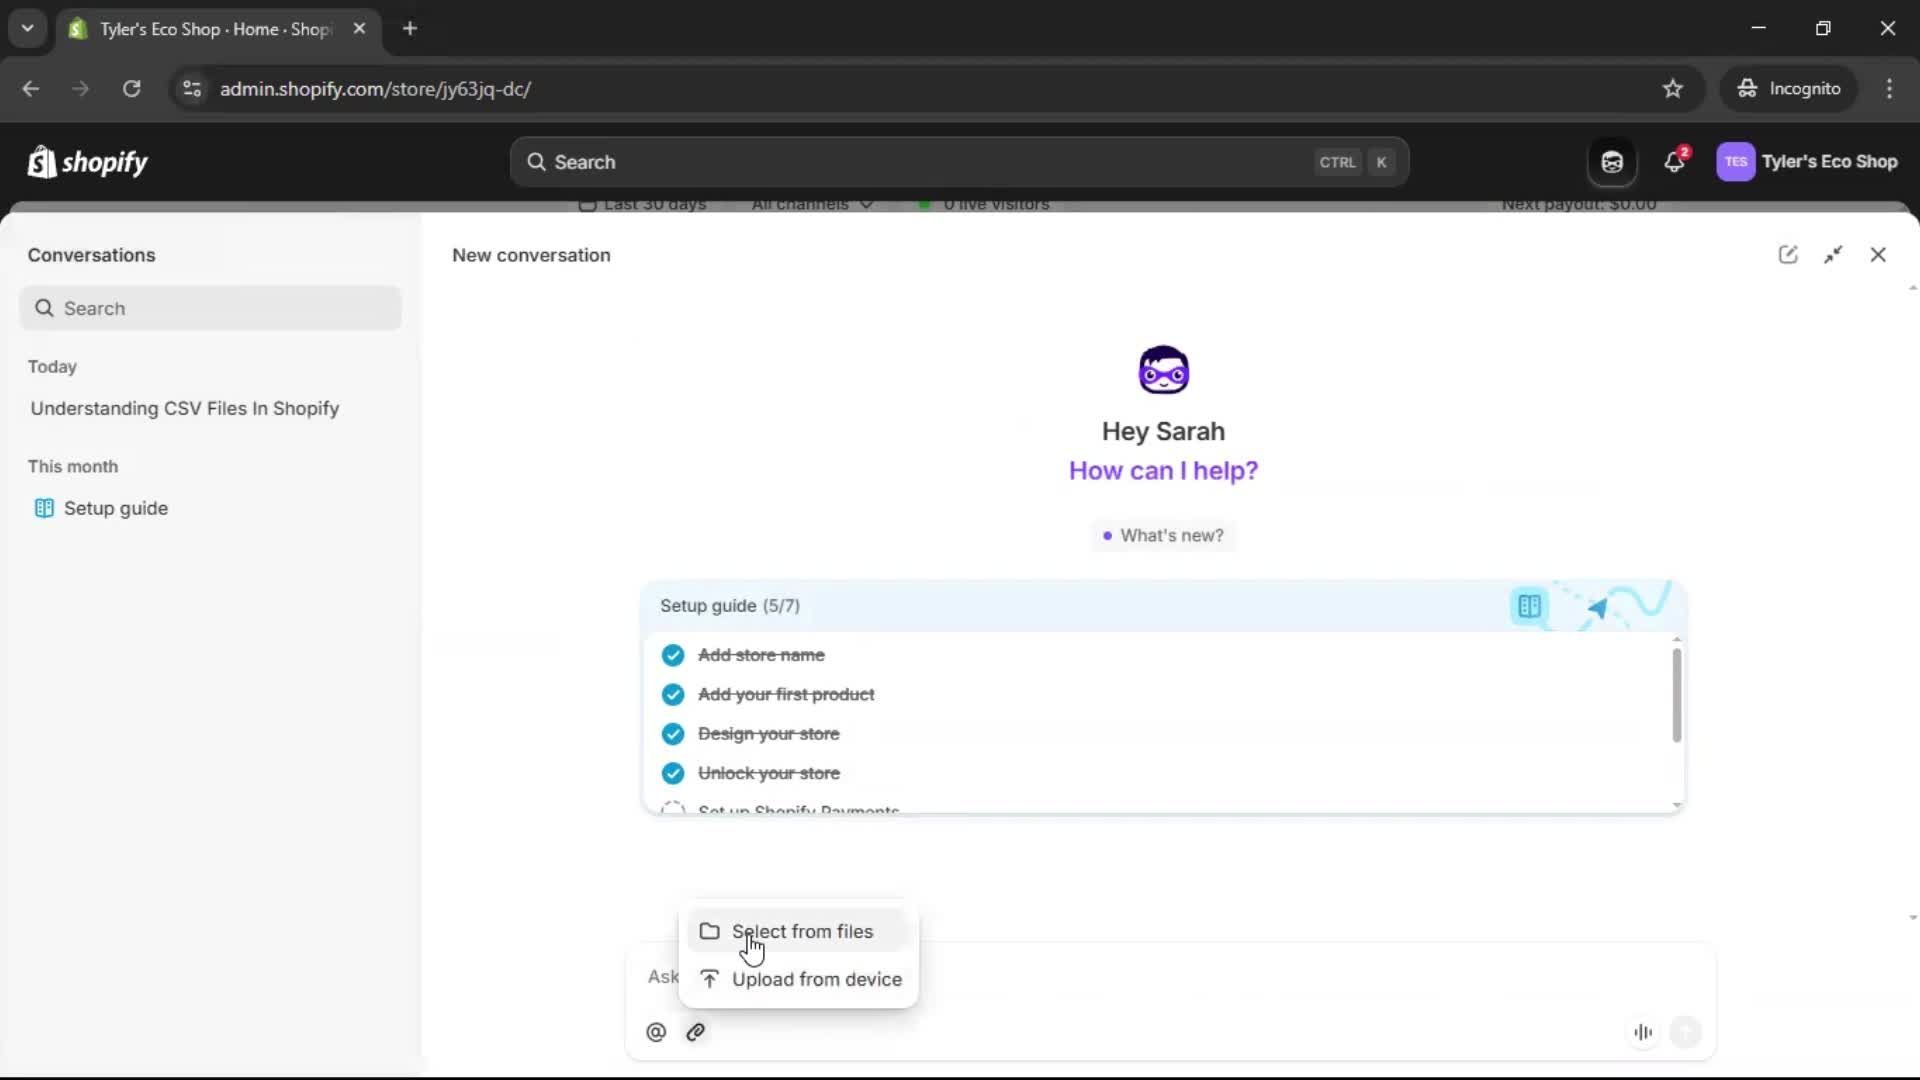Open the All channels dropdown
The height and width of the screenshot is (1080, 1920).
tap(812, 205)
